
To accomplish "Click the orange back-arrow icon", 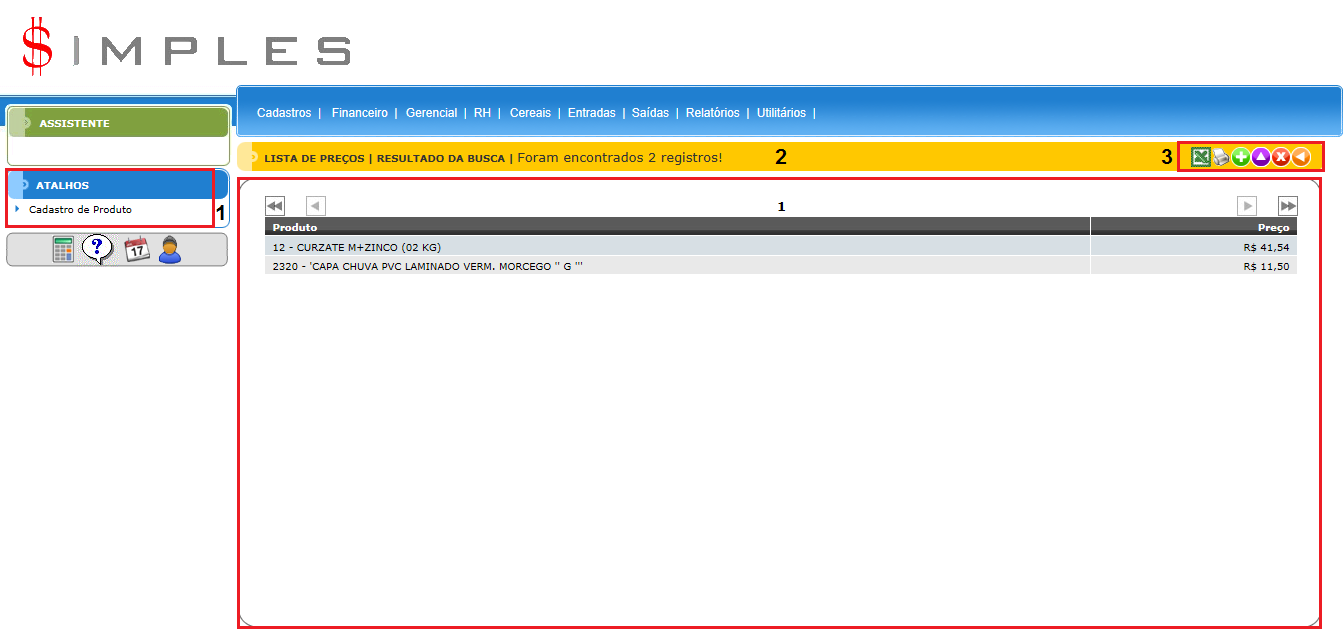I will [1300, 157].
